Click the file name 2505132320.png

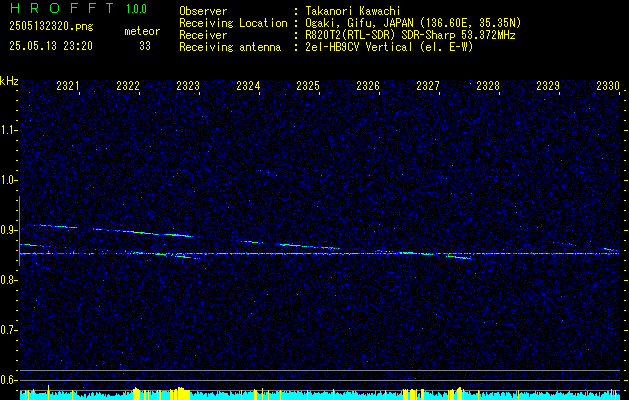point(51,26)
